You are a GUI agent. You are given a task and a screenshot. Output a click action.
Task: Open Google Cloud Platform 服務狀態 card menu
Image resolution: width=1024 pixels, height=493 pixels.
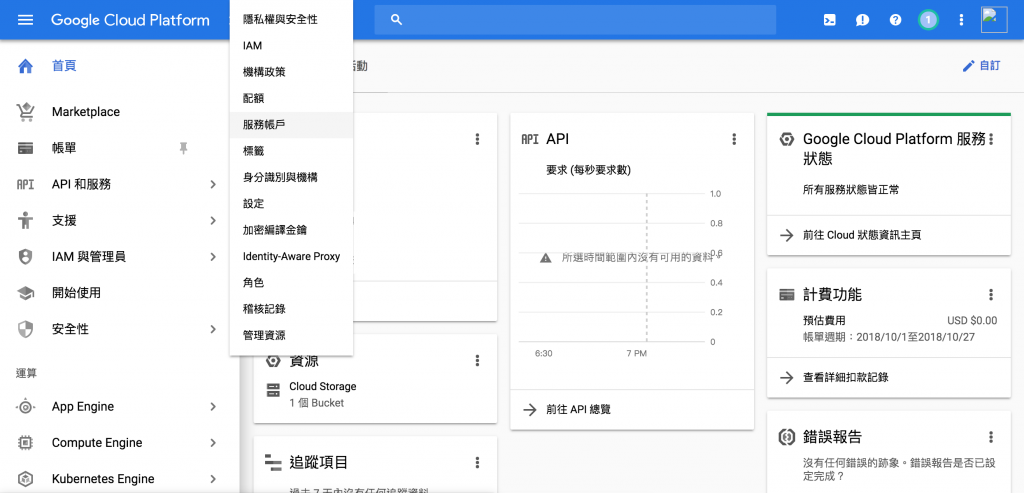(x=991, y=139)
